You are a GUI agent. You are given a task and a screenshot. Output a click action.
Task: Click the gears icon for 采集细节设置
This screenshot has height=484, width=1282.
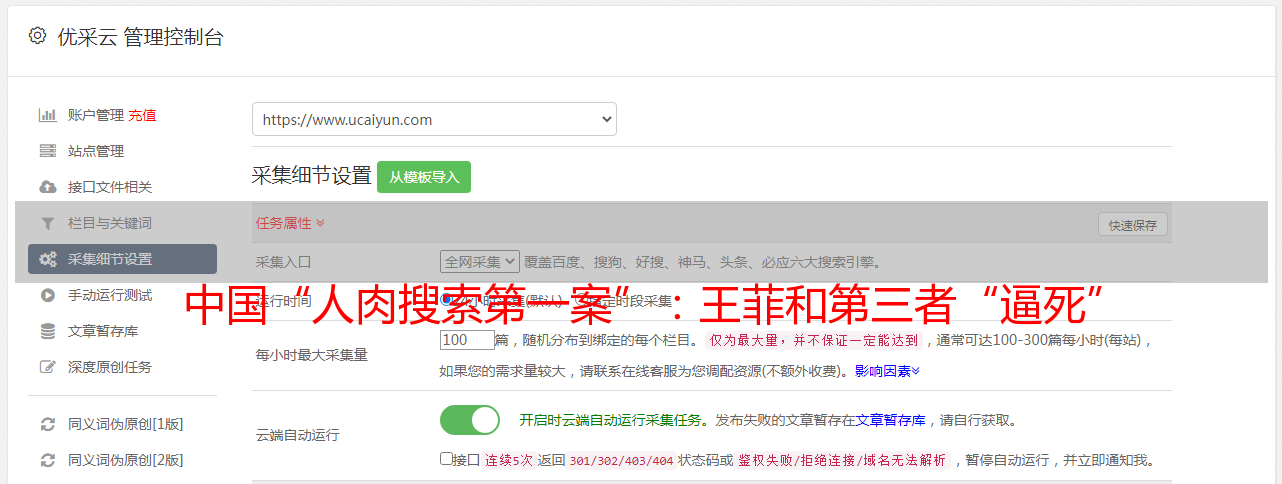47,259
